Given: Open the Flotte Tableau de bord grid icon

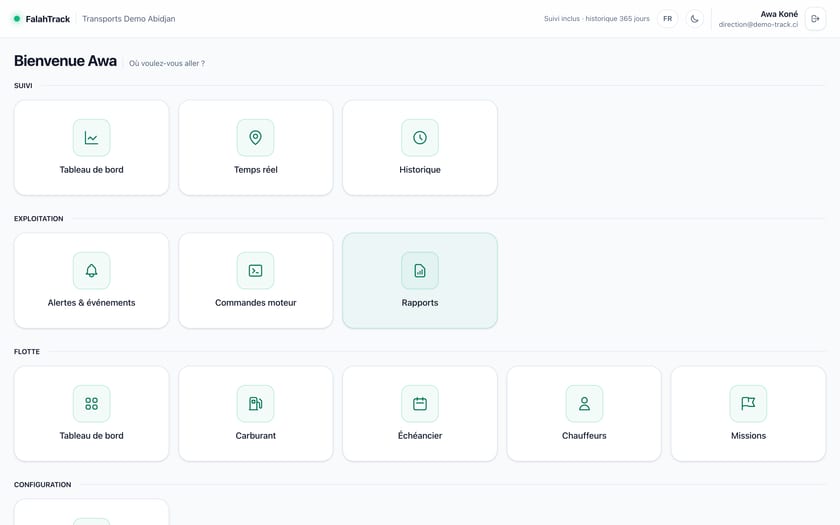Looking at the screenshot, I should pos(92,403).
